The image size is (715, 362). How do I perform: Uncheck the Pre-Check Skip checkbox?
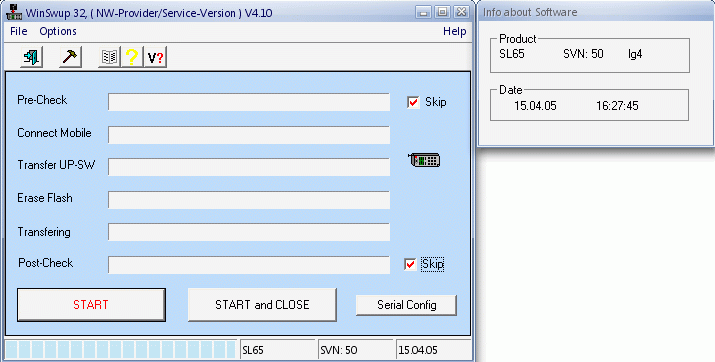click(413, 102)
